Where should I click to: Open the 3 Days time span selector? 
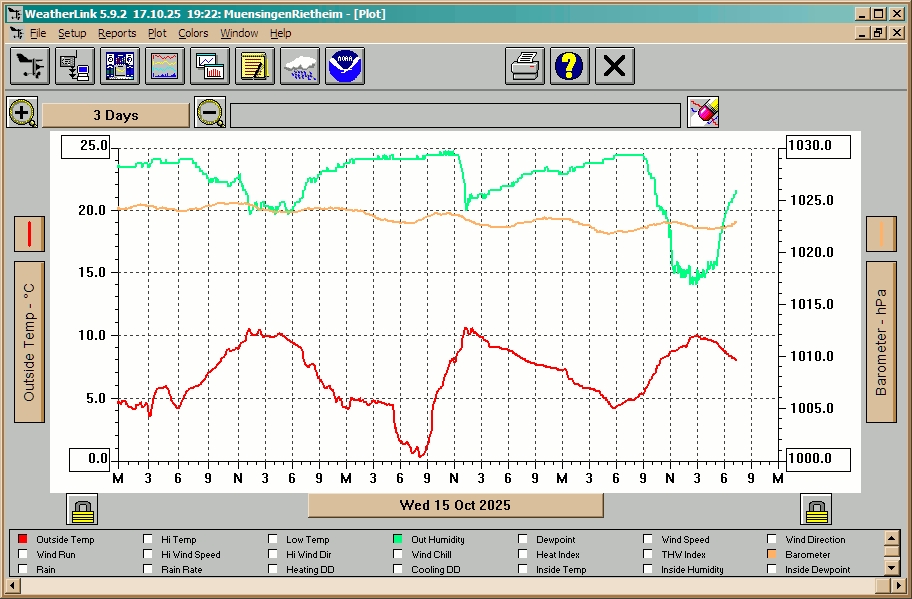(x=116, y=115)
